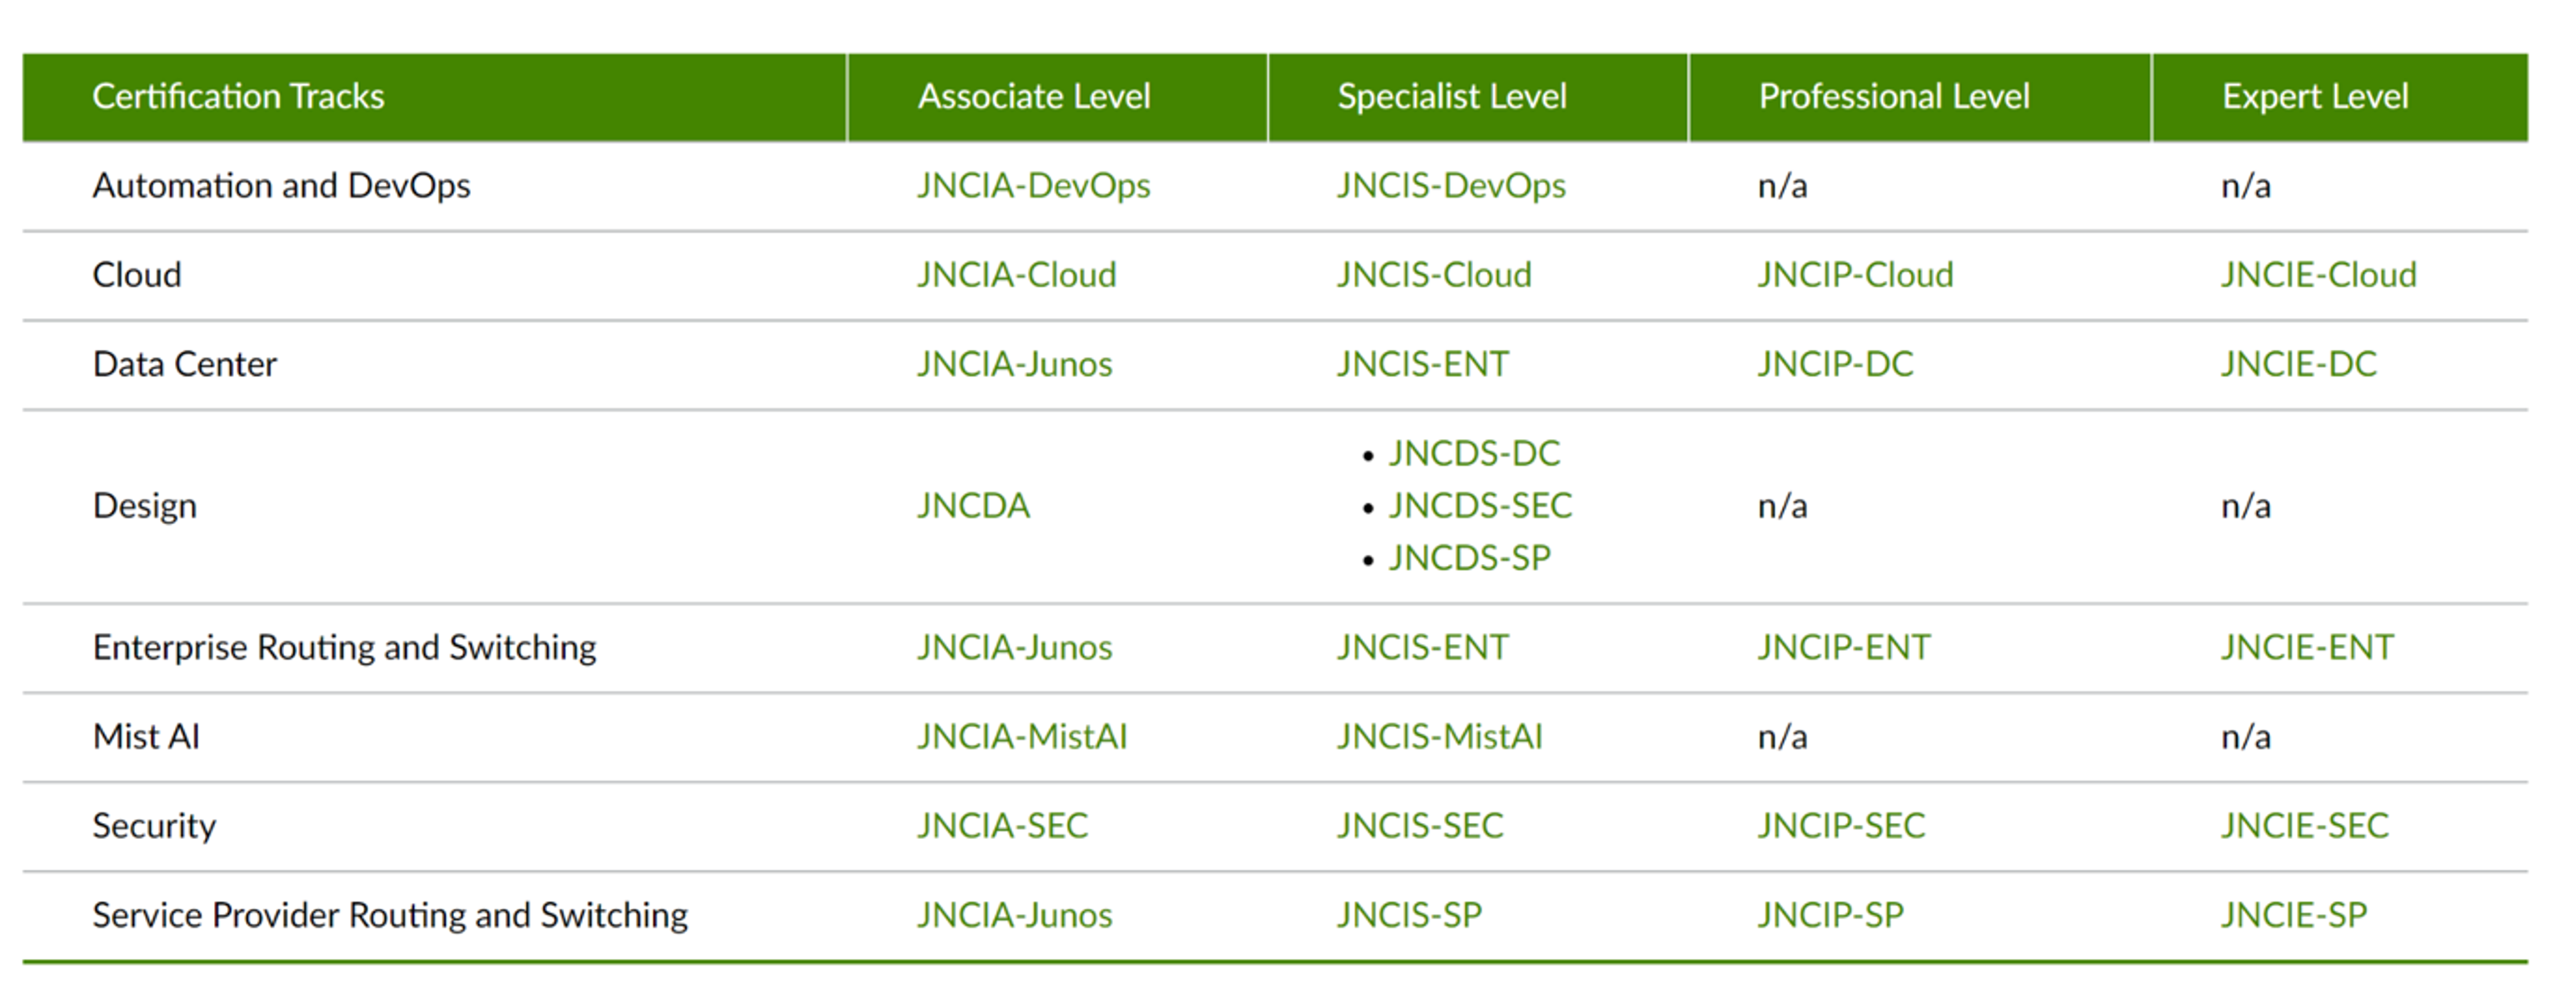2576x1008 pixels.
Task: Click the JNCIA-Cloud link
Action: click(1016, 275)
